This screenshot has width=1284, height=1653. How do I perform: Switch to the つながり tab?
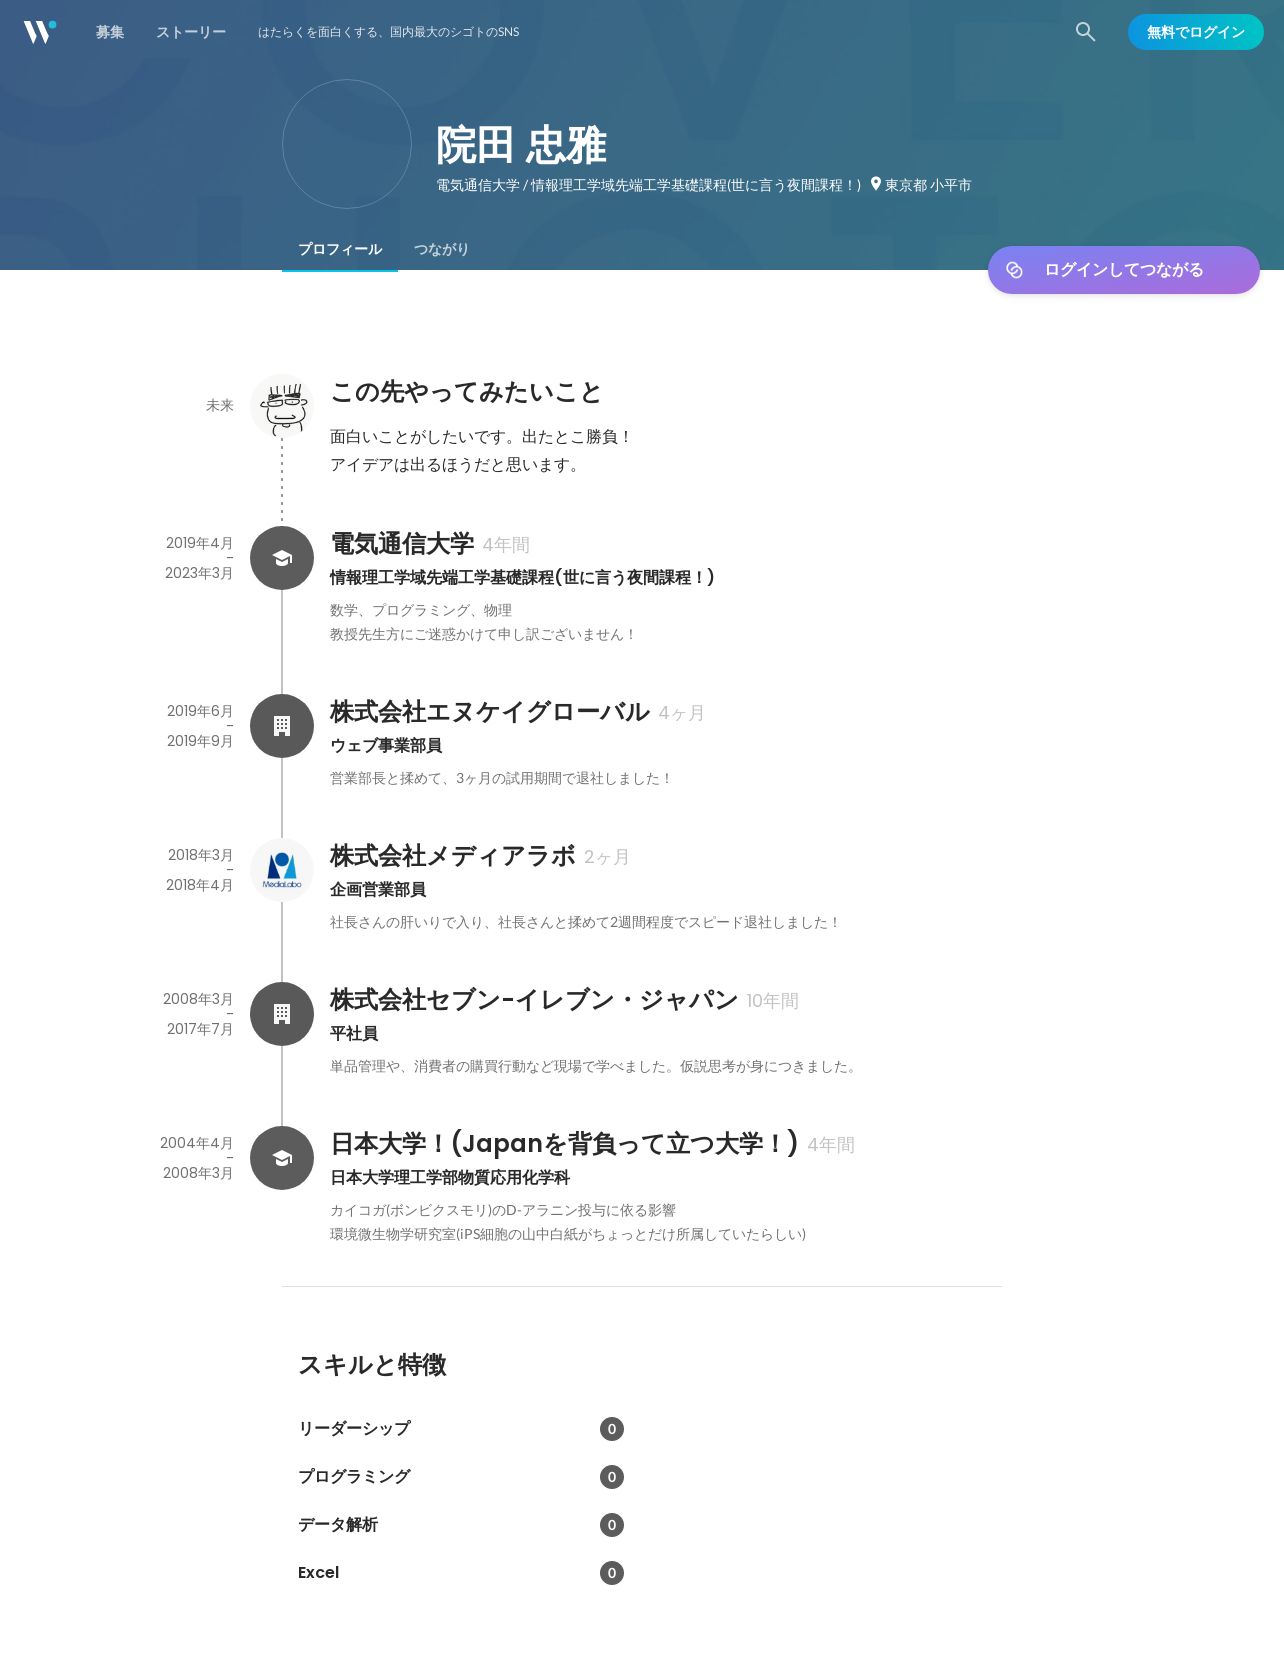[x=441, y=249]
